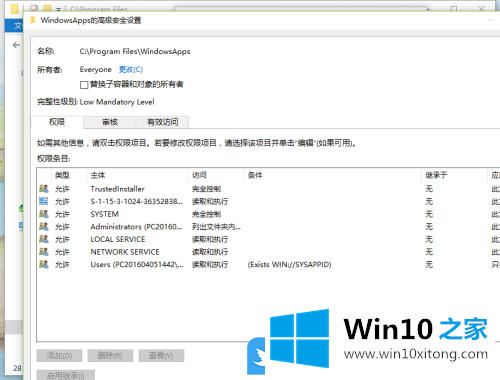Click the 启用继承(I) button

[x=66, y=375]
